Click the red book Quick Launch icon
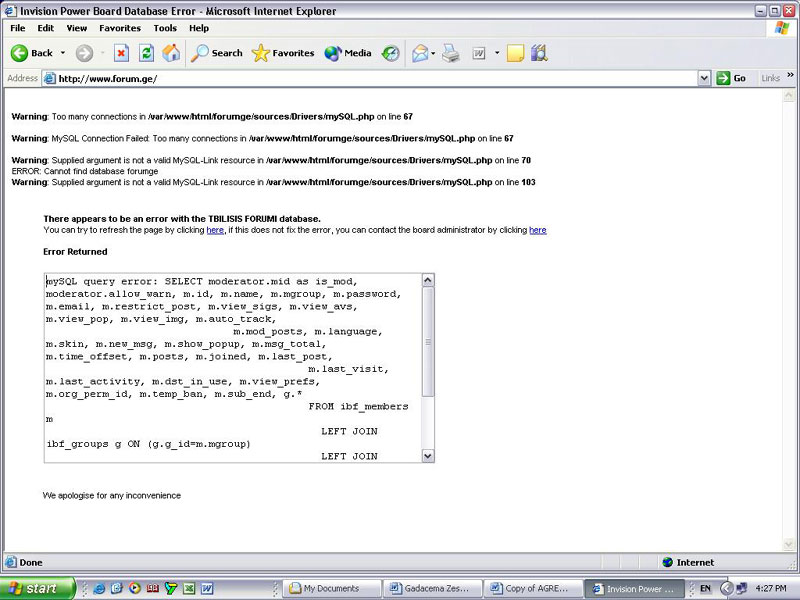The image size is (800, 600). (153, 588)
